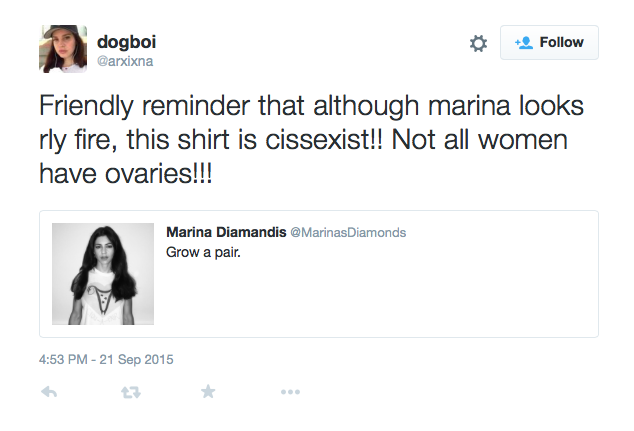Open dogboi's profile avatar picture
This screenshot has height=431, width=634.
tap(63, 49)
